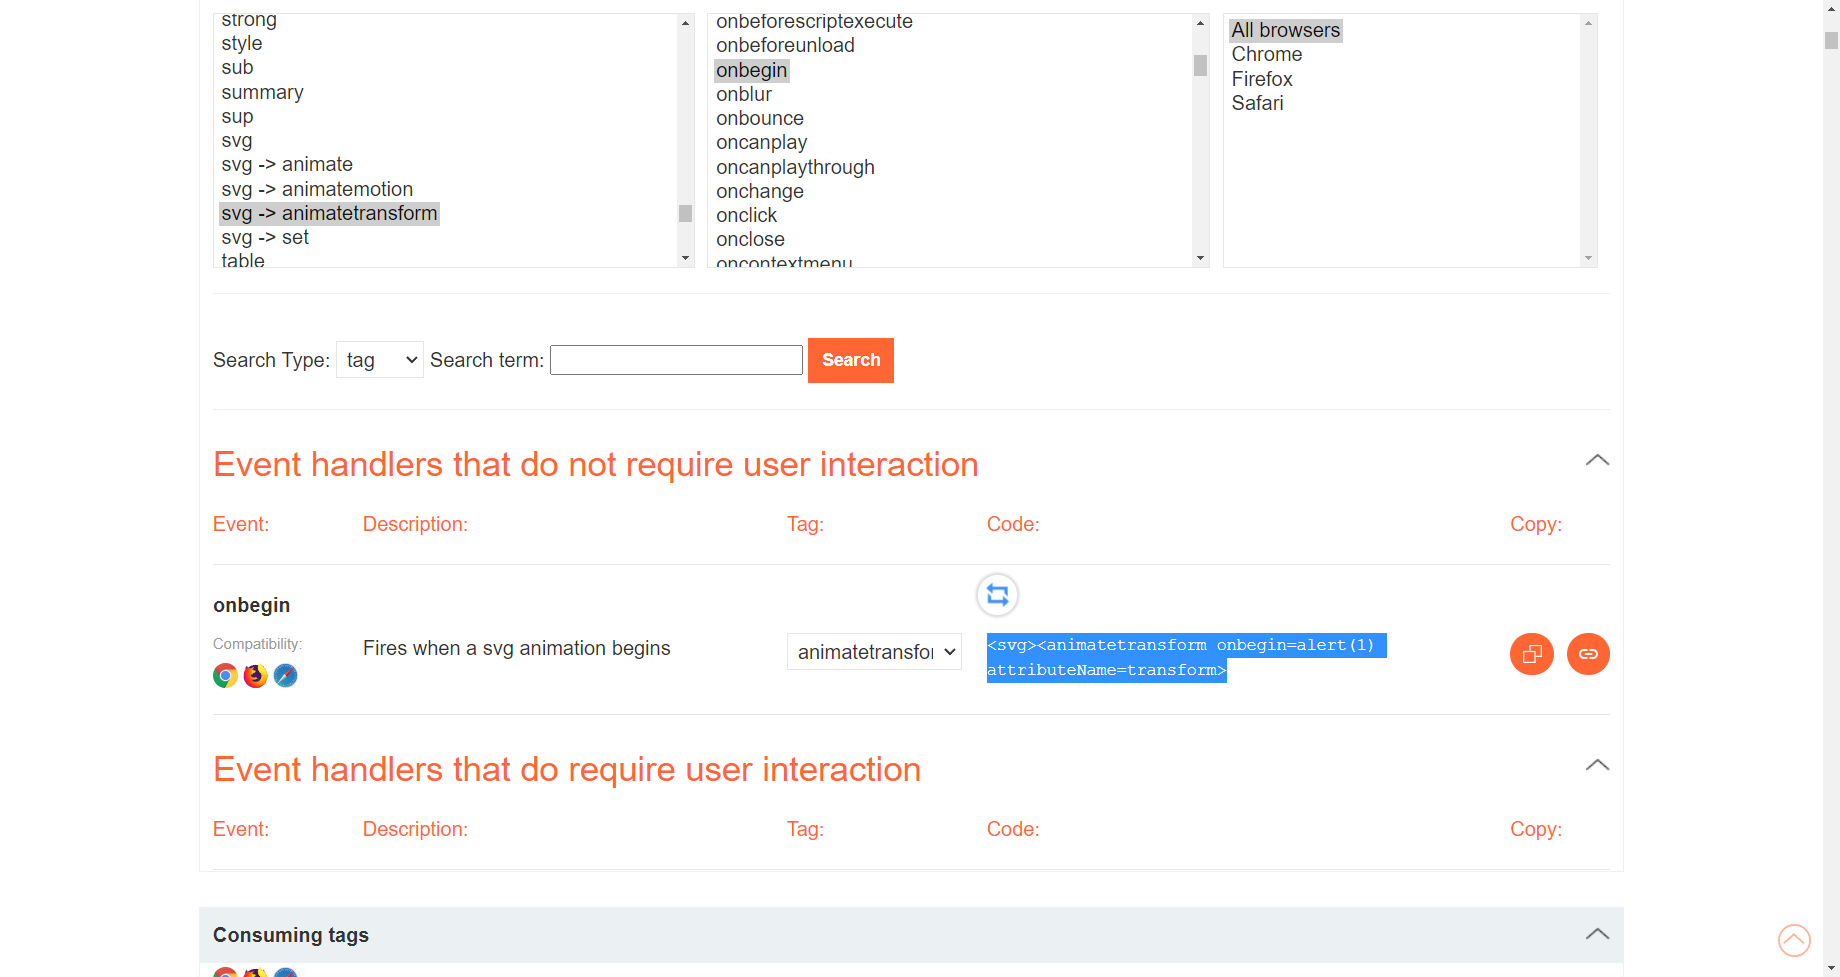Click the down arrow of the events list scrollbar
The height and width of the screenshot is (977, 1840).
point(1200,258)
